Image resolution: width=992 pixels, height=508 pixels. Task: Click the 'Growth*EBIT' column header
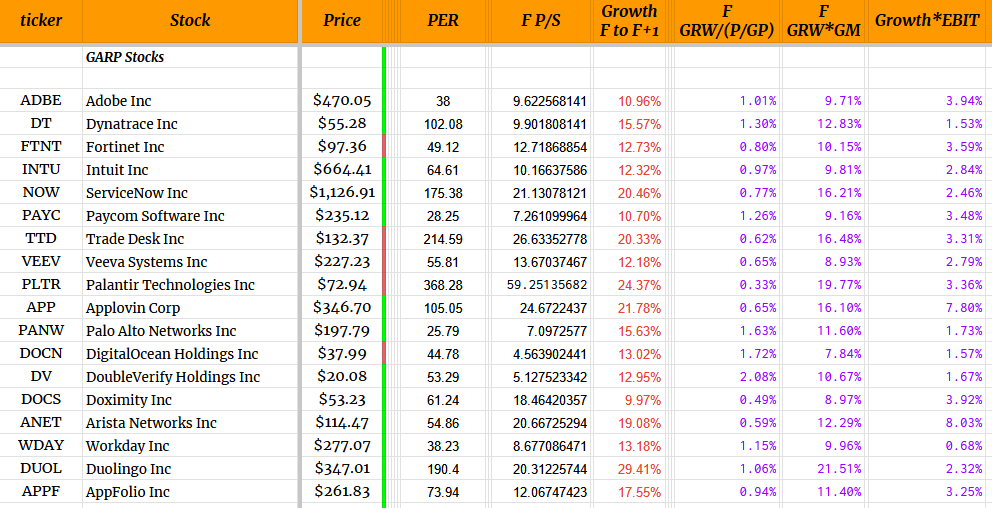[928, 20]
